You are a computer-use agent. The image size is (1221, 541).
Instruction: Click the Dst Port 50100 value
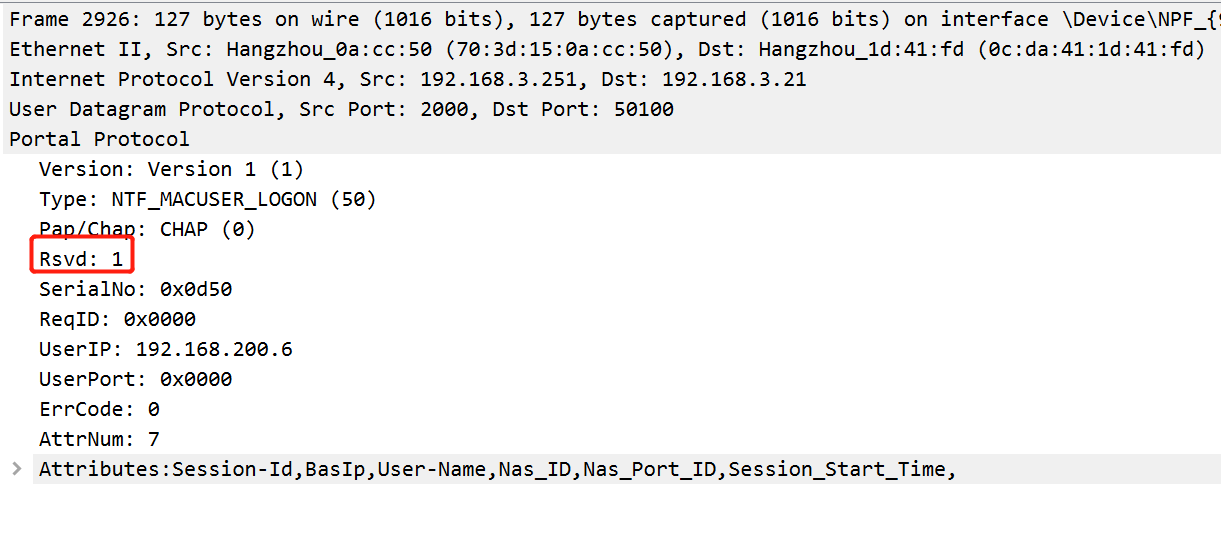(644, 109)
